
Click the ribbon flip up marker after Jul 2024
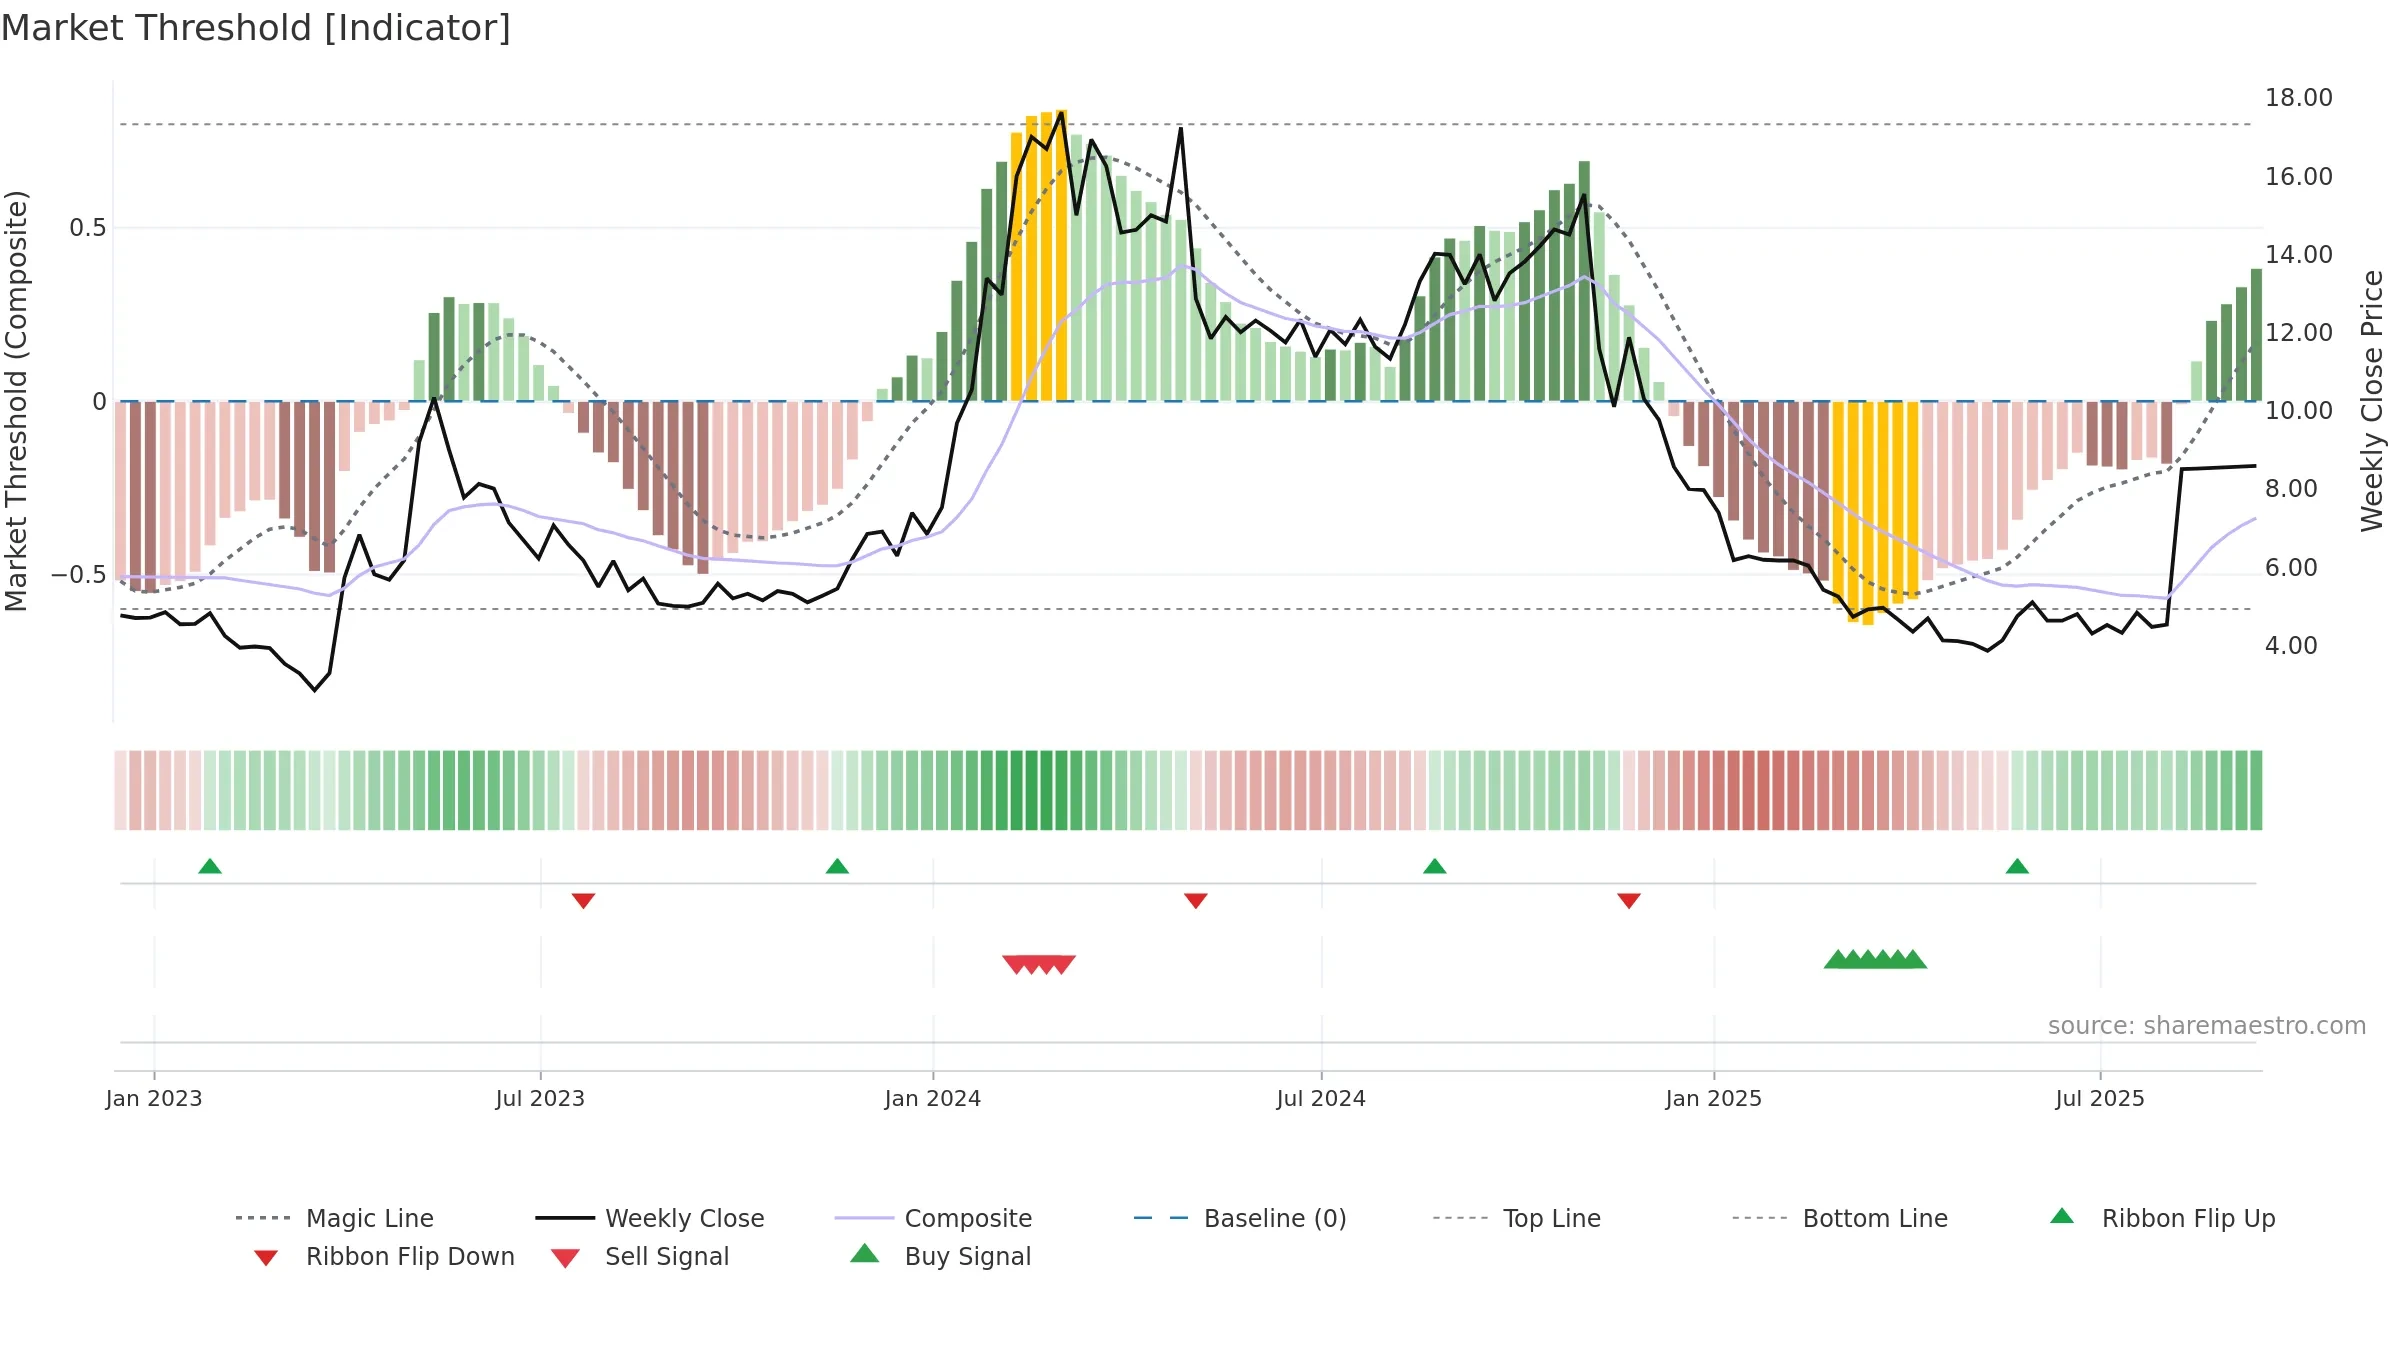(x=1435, y=866)
